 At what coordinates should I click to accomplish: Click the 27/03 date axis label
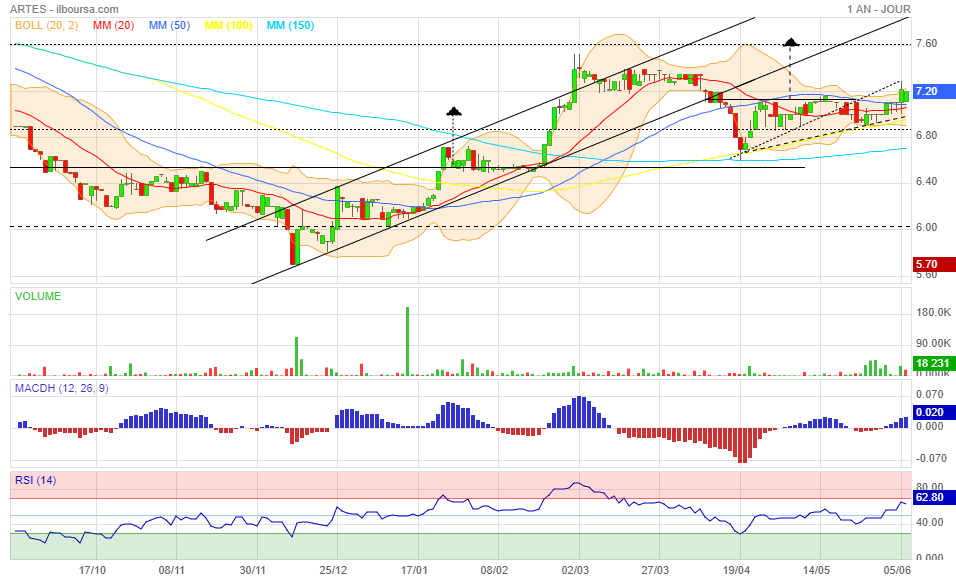tap(655, 570)
